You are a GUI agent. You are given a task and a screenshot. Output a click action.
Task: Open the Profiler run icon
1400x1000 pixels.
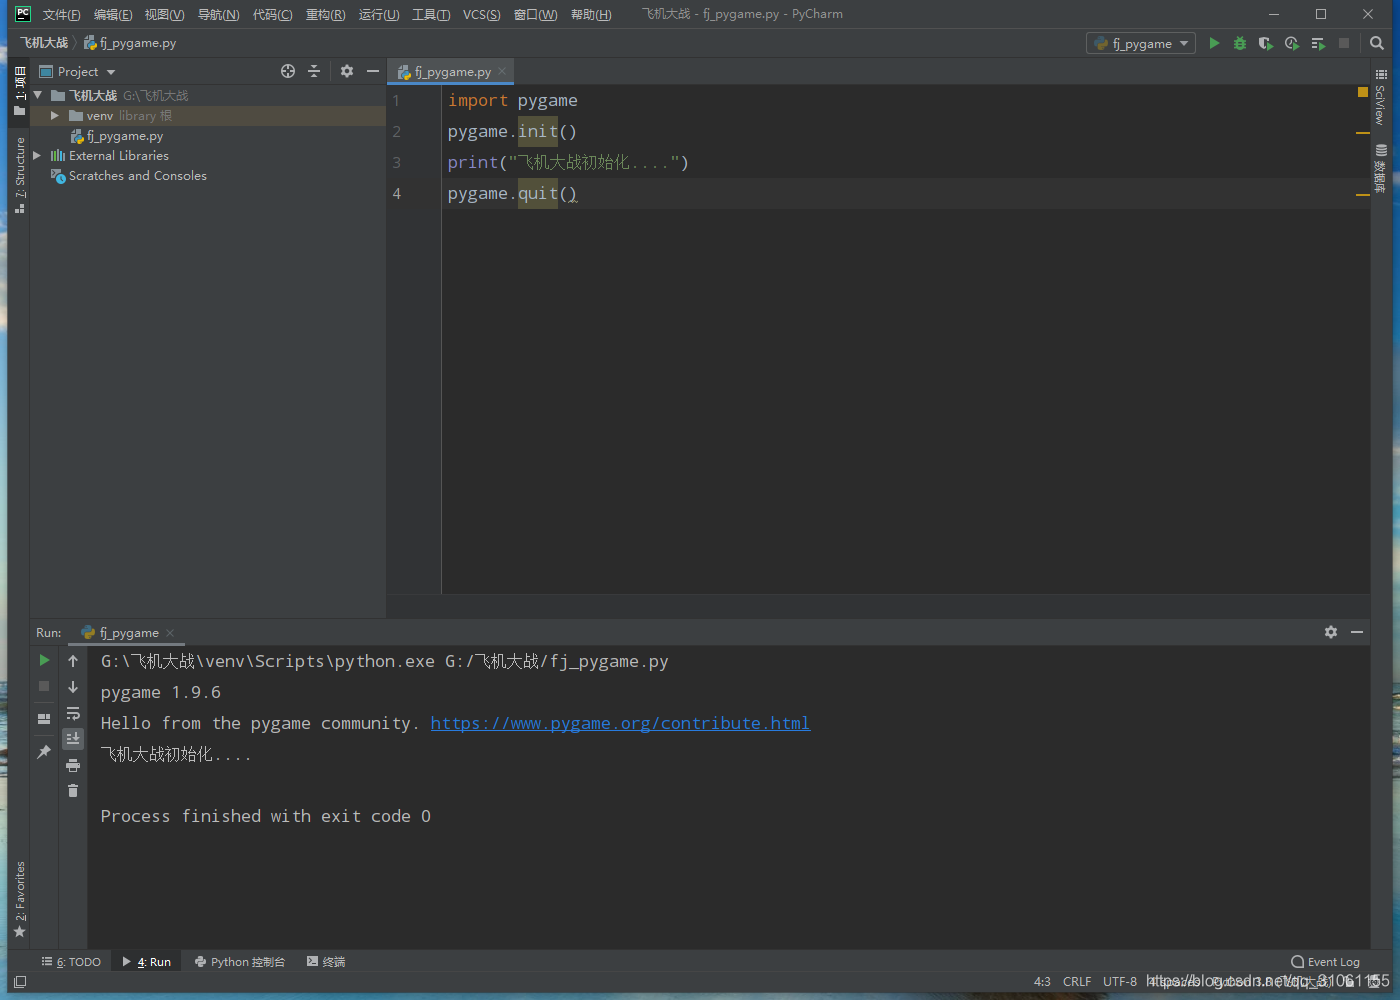point(1291,43)
